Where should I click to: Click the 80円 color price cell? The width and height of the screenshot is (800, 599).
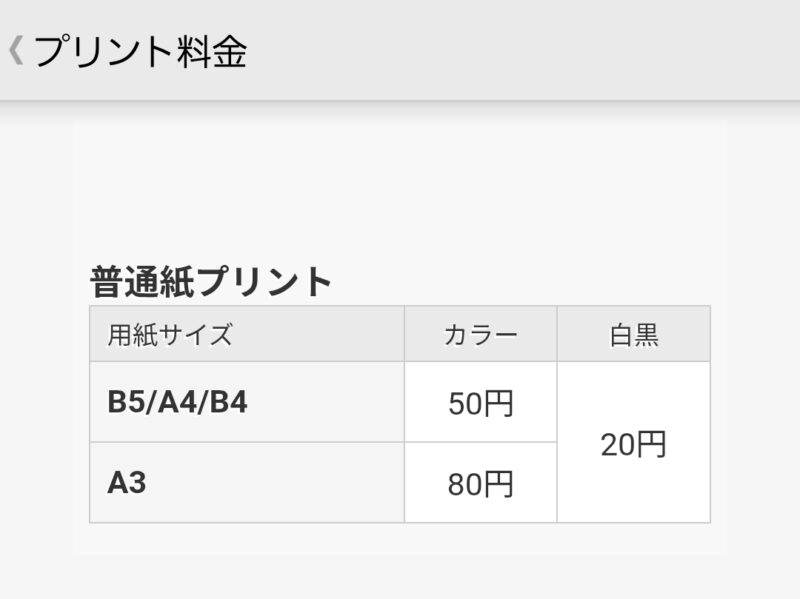480,484
